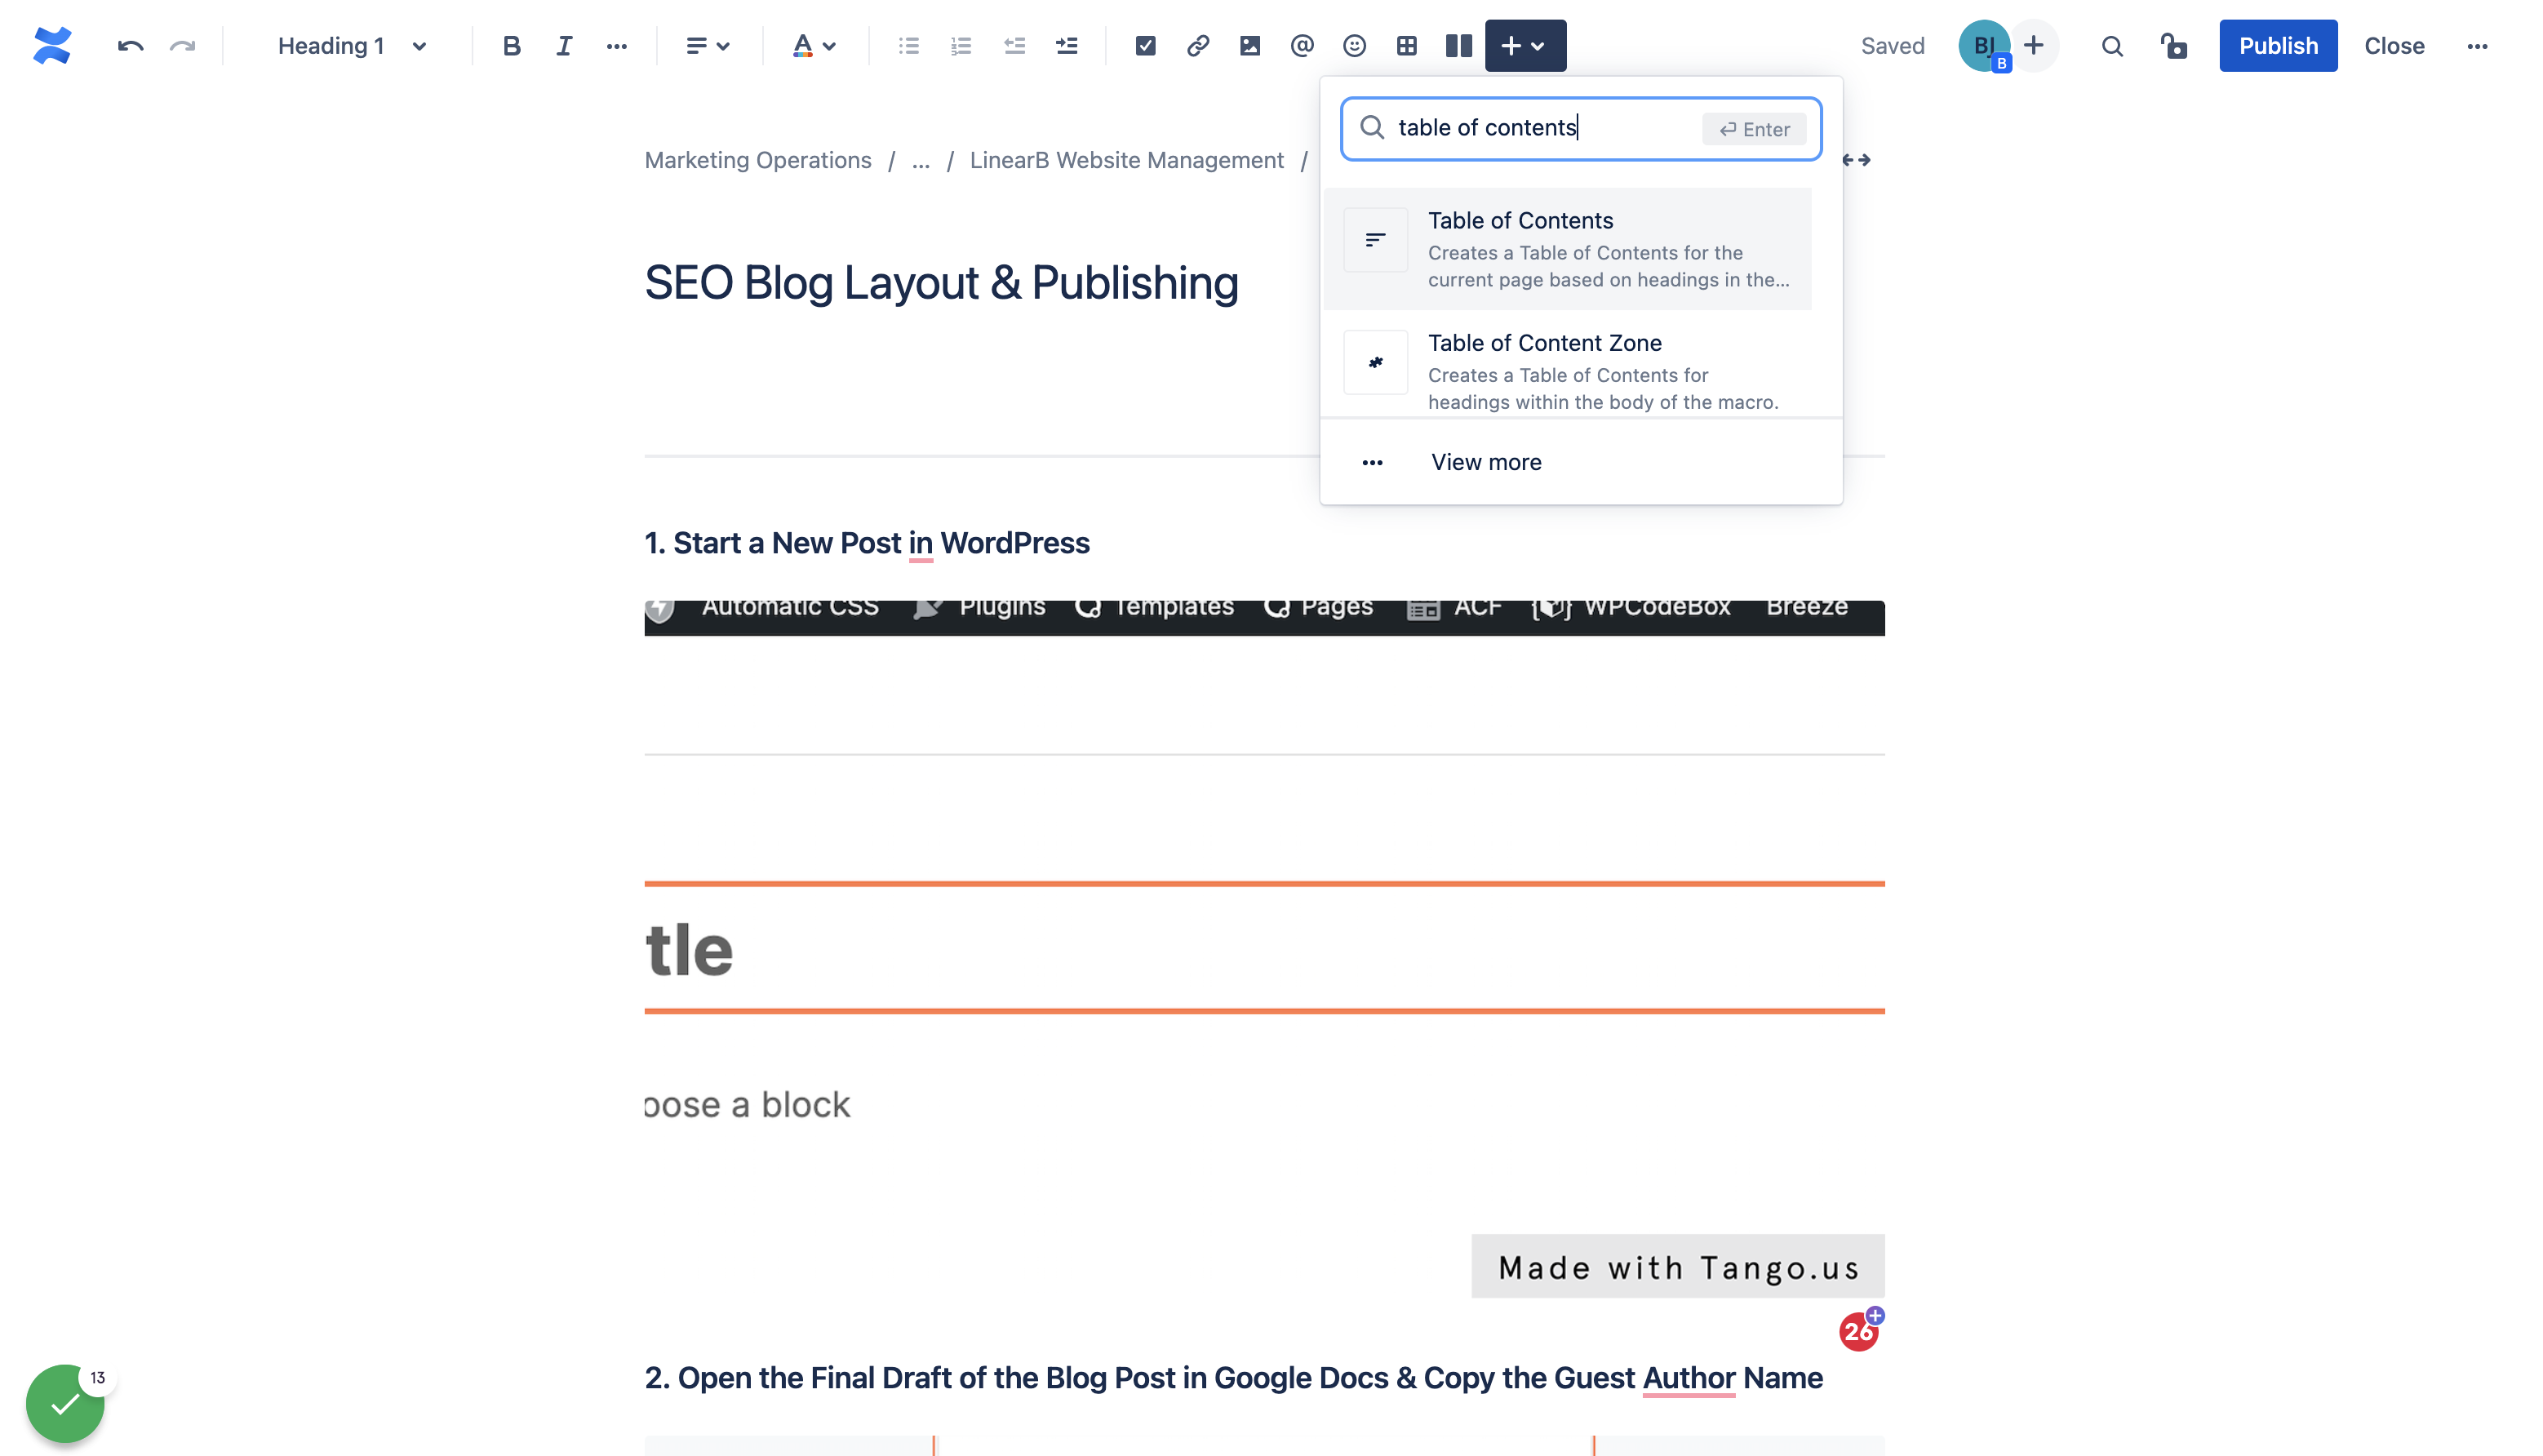This screenshot has width=2543, height=1456.
Task: Open page restrictions lock icon
Action: [x=2174, y=46]
